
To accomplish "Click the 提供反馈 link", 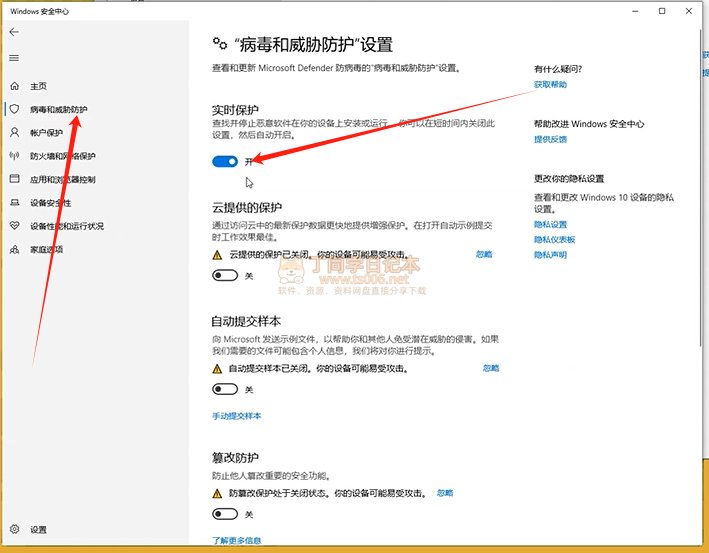I will pyautogui.click(x=550, y=139).
